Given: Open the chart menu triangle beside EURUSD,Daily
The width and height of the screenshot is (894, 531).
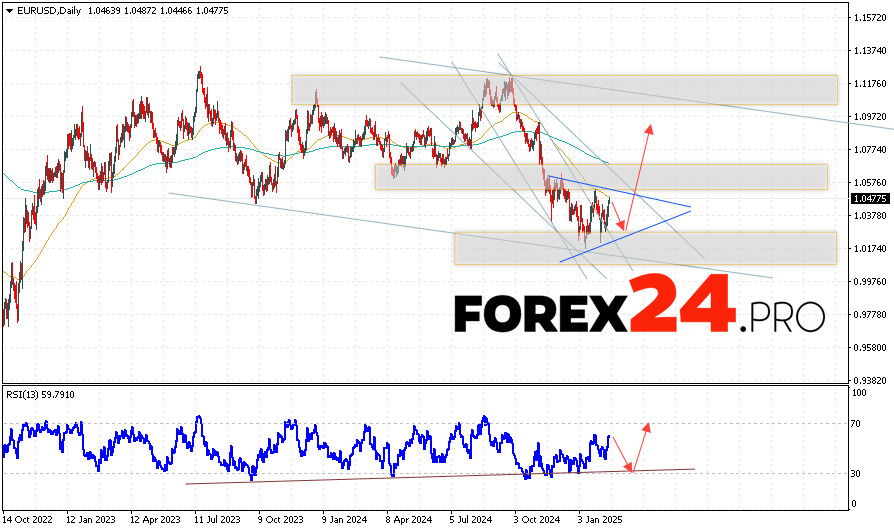Looking at the screenshot, I should (x=9, y=11).
